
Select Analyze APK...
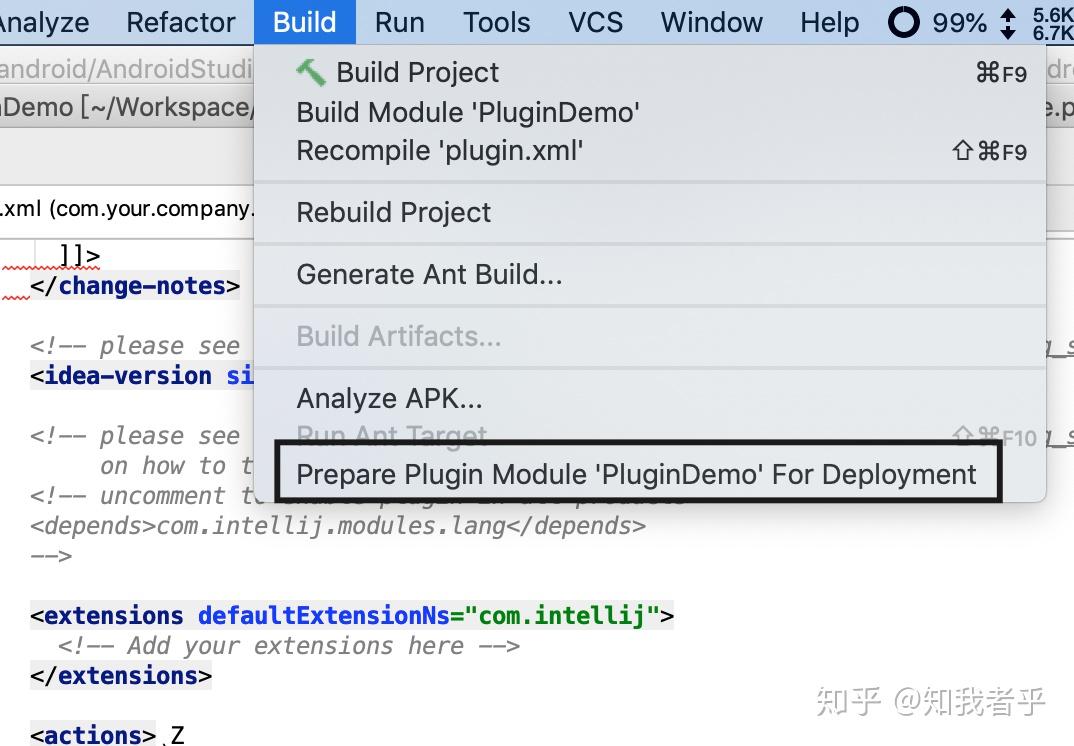tap(389, 398)
